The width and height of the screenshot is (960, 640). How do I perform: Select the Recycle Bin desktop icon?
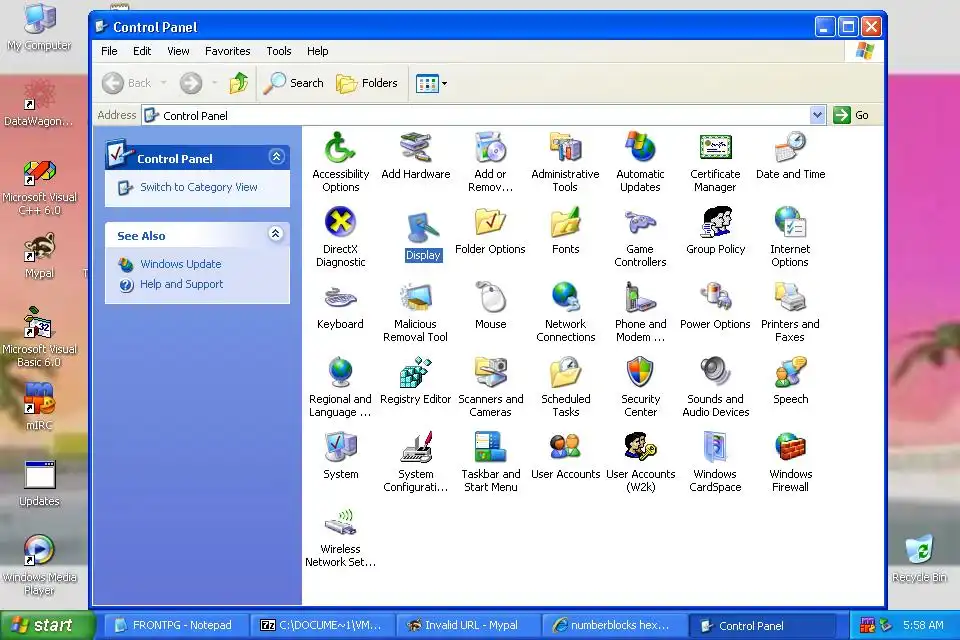coord(920,558)
